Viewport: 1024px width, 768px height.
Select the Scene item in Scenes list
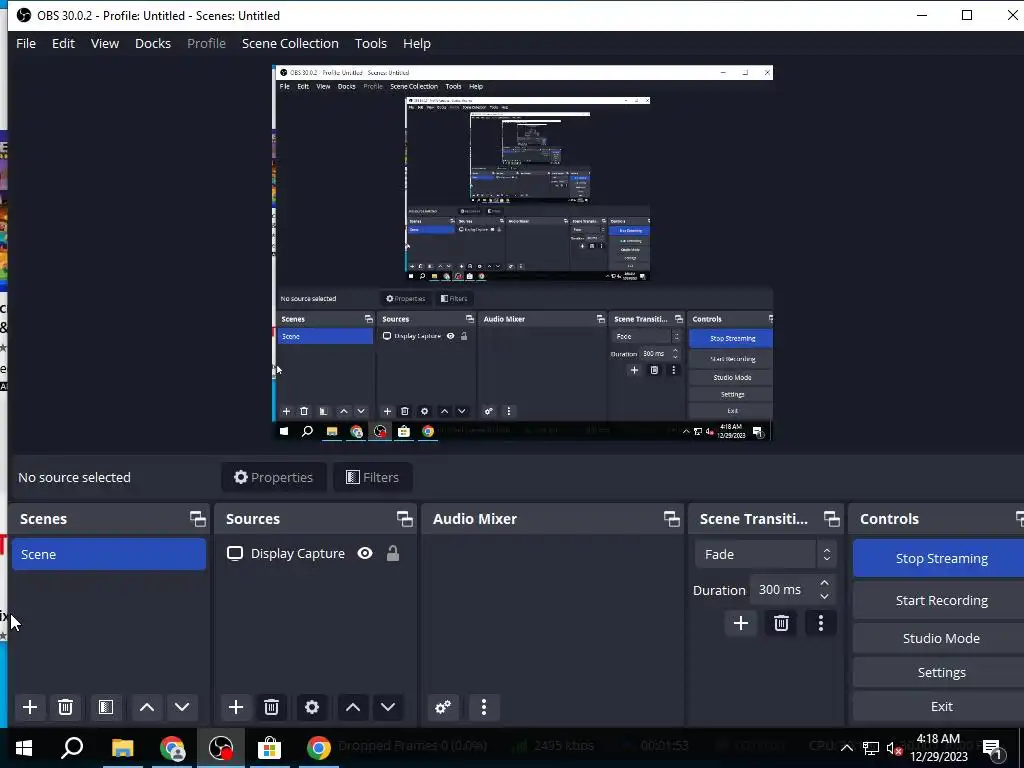click(109, 554)
